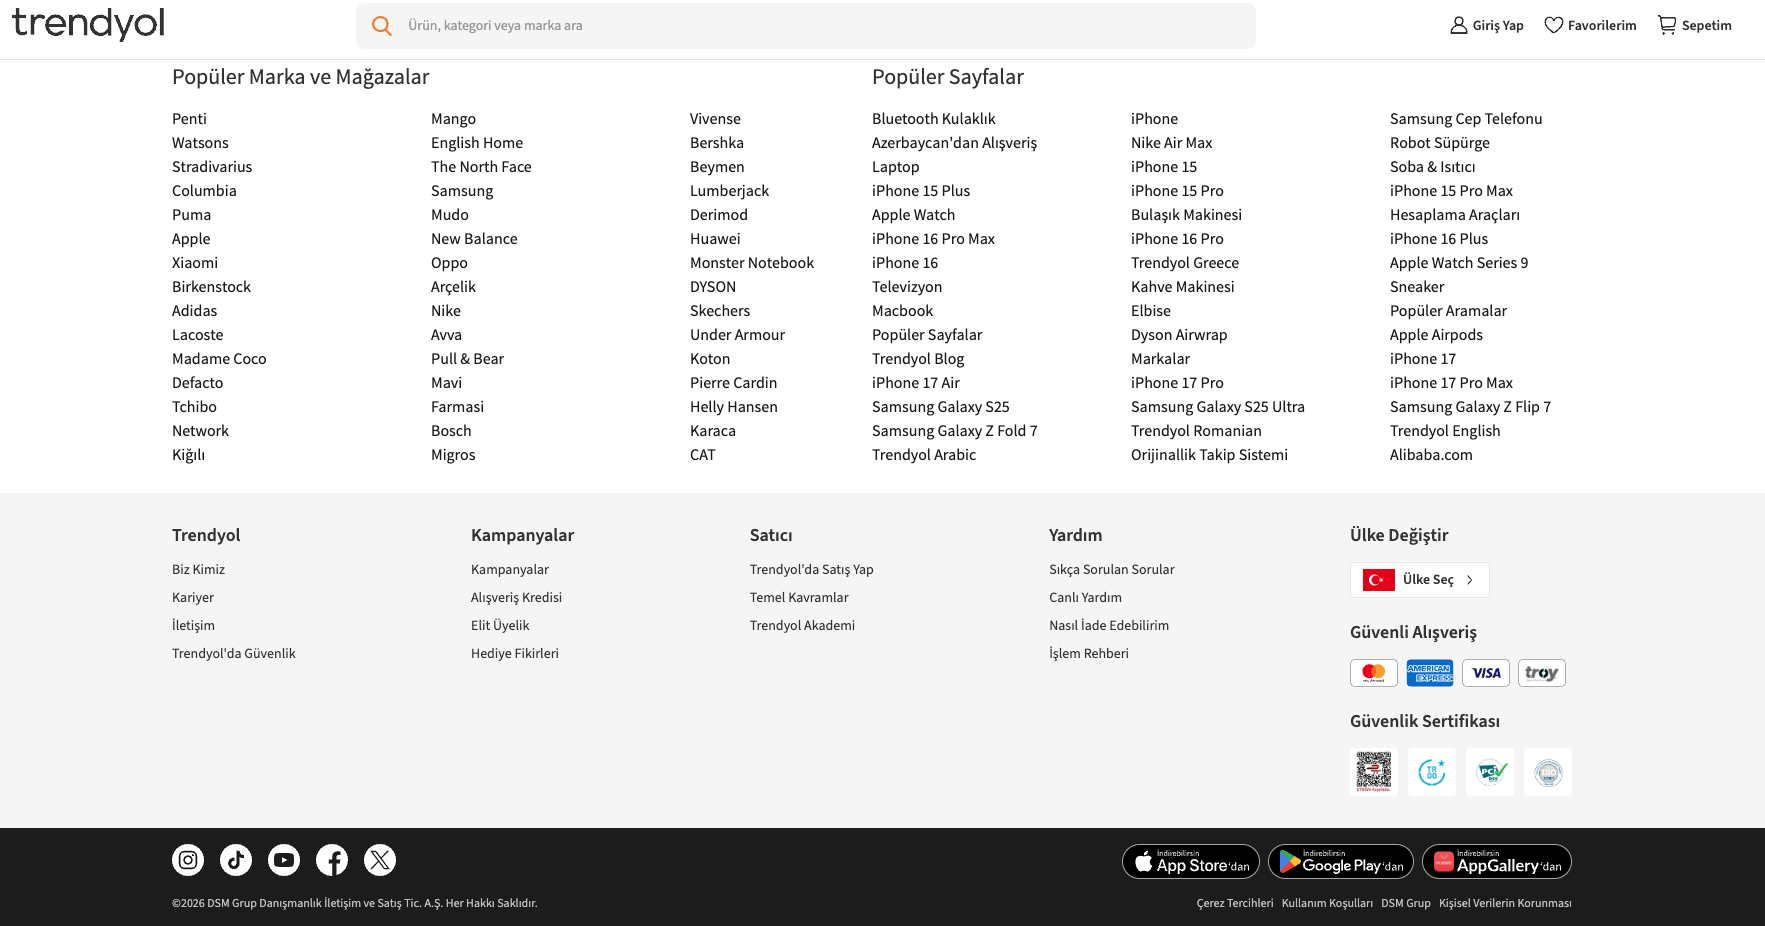Image resolution: width=1765 pixels, height=926 pixels.
Task: Click the Çerez Tercihleri footer link
Action: coord(1235,903)
